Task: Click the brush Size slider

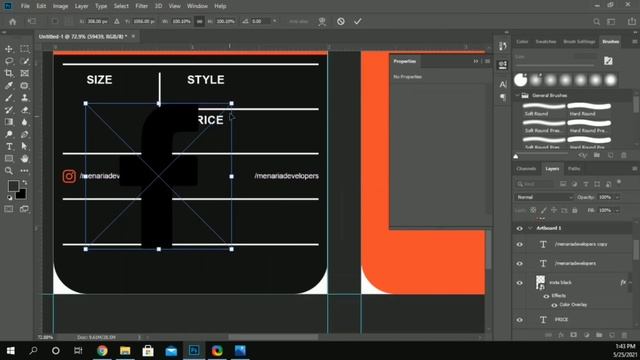Action: point(555,65)
